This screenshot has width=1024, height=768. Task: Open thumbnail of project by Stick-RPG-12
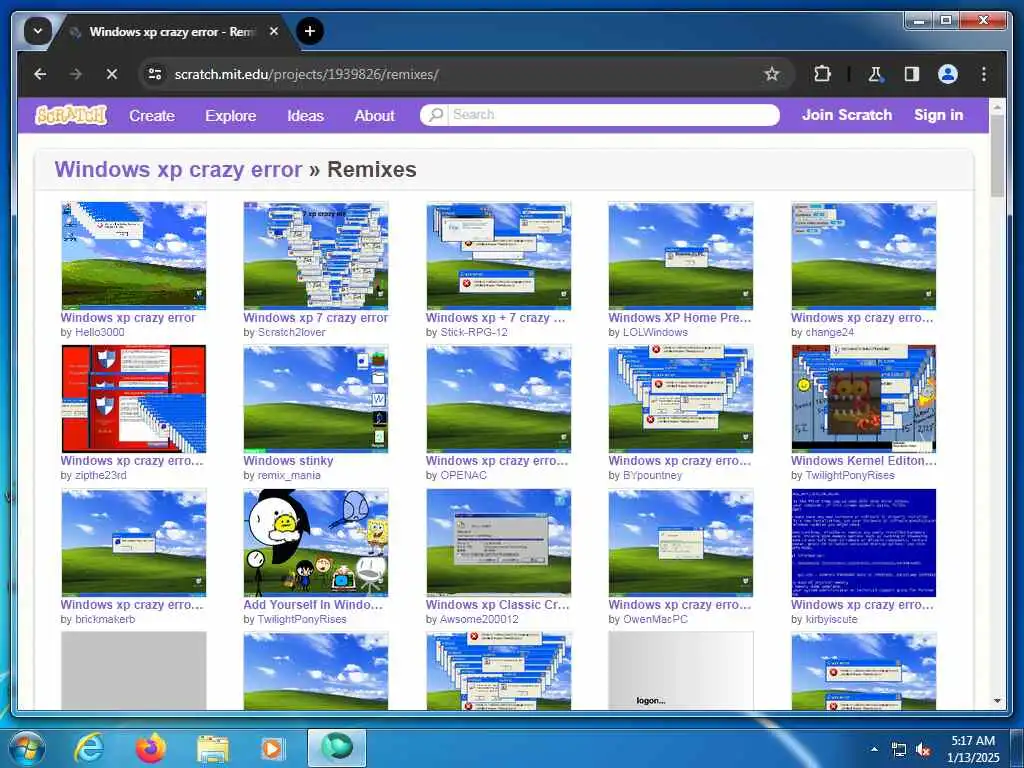pyautogui.click(x=498, y=255)
